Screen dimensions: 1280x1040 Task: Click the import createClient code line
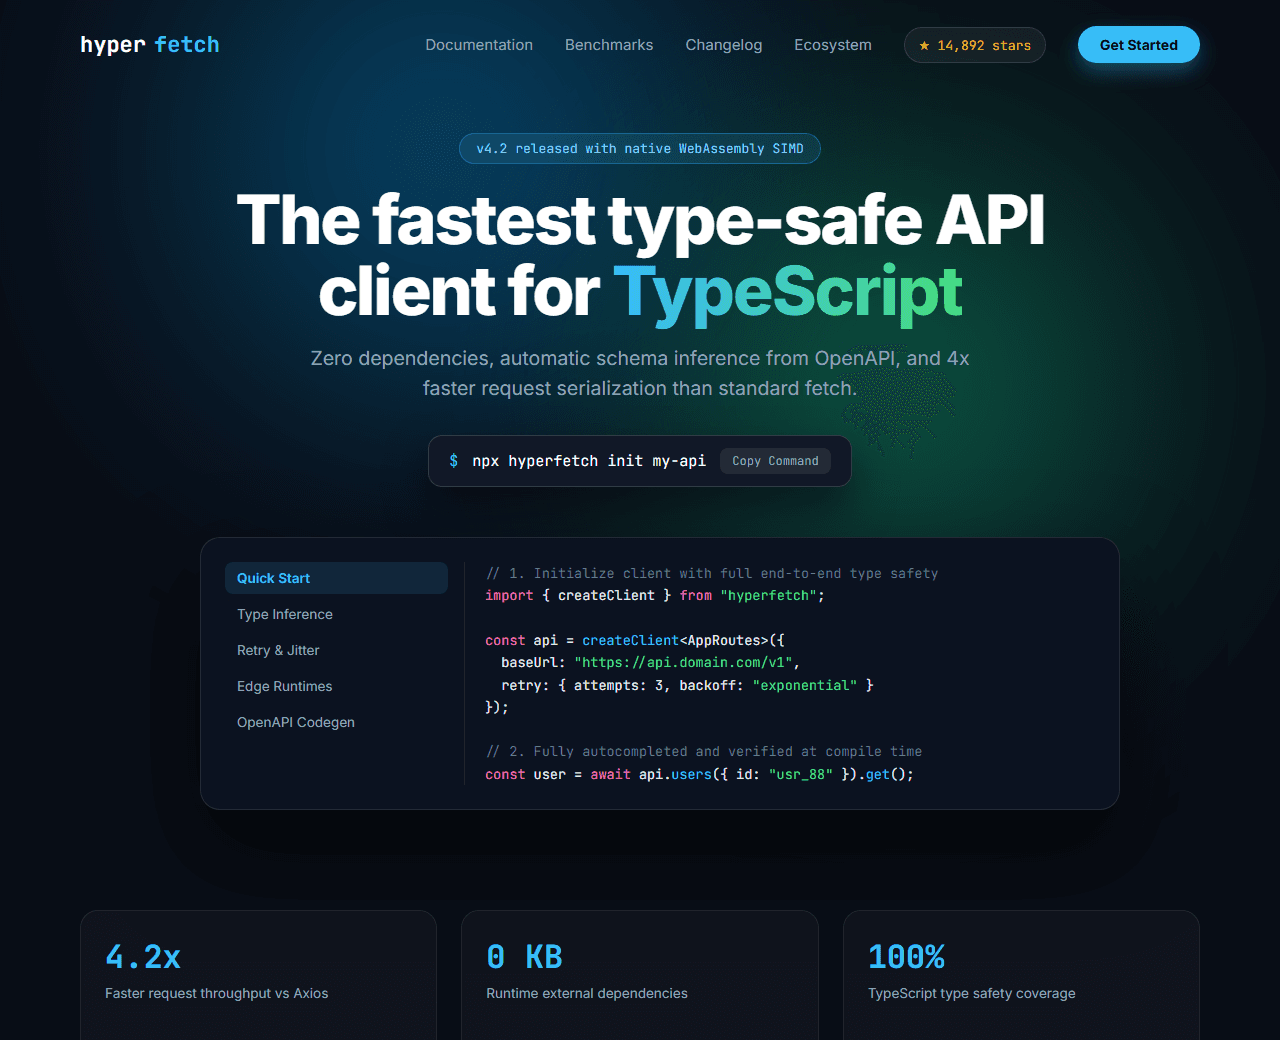[x=655, y=596]
